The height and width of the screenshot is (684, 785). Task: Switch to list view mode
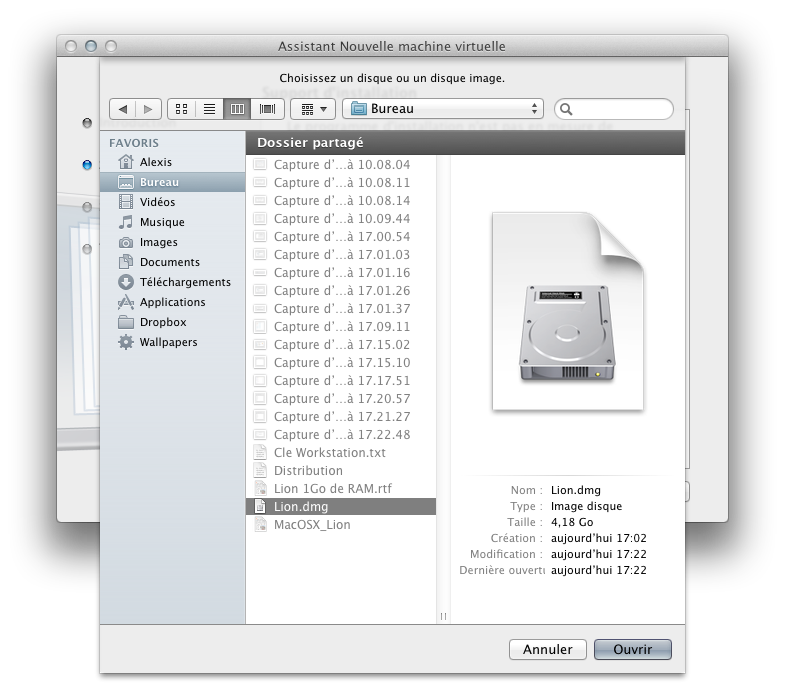tap(210, 109)
